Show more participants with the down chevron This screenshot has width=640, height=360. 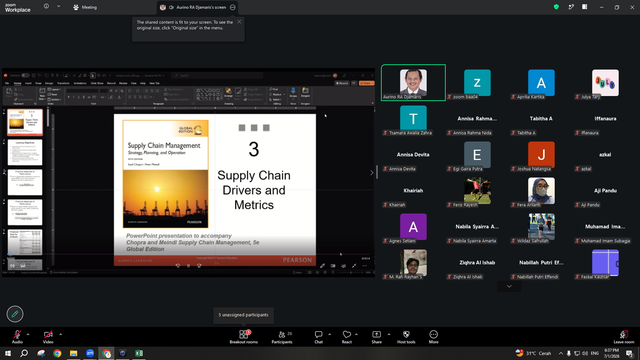point(509,286)
